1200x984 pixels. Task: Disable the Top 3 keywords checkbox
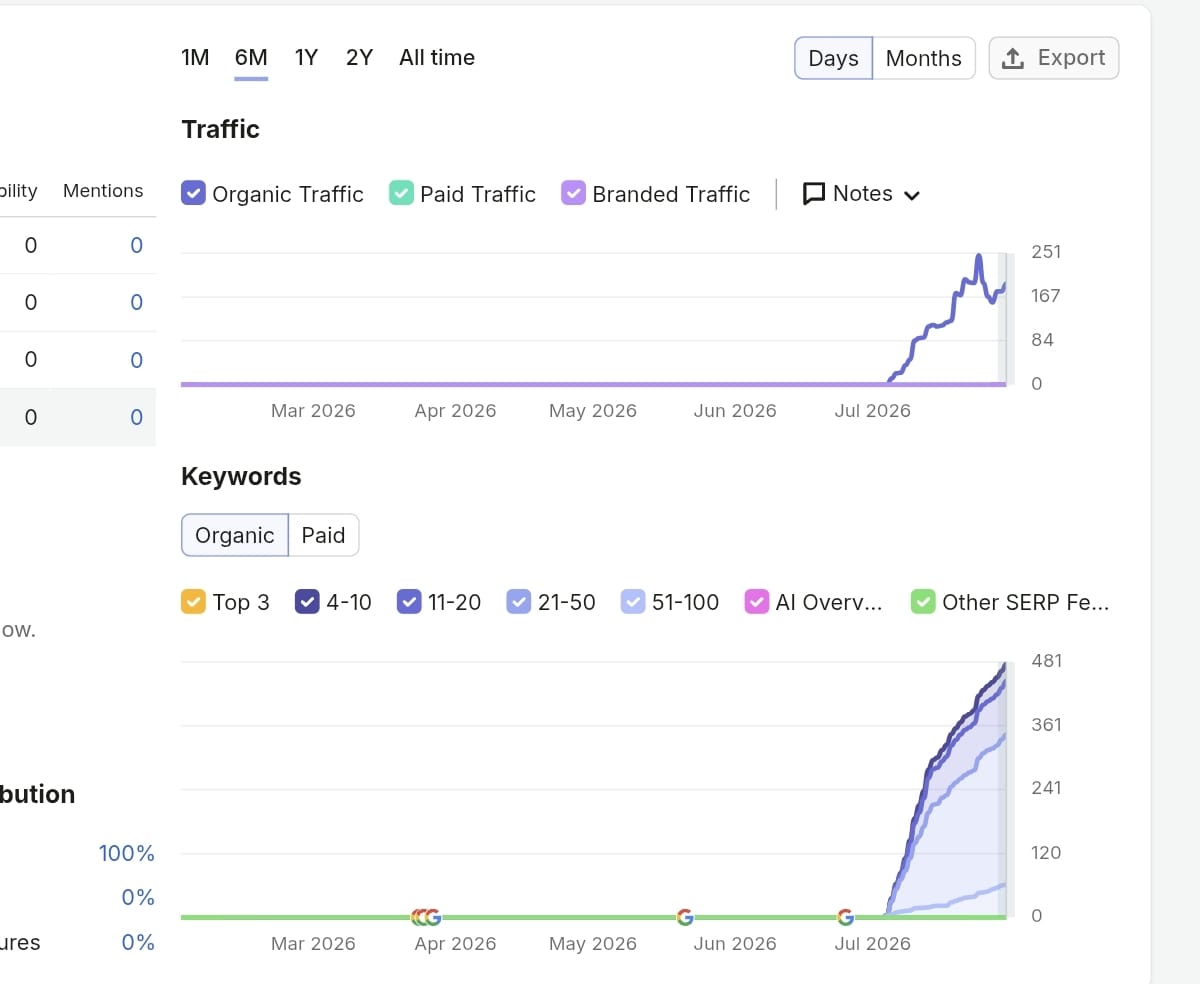(x=193, y=602)
